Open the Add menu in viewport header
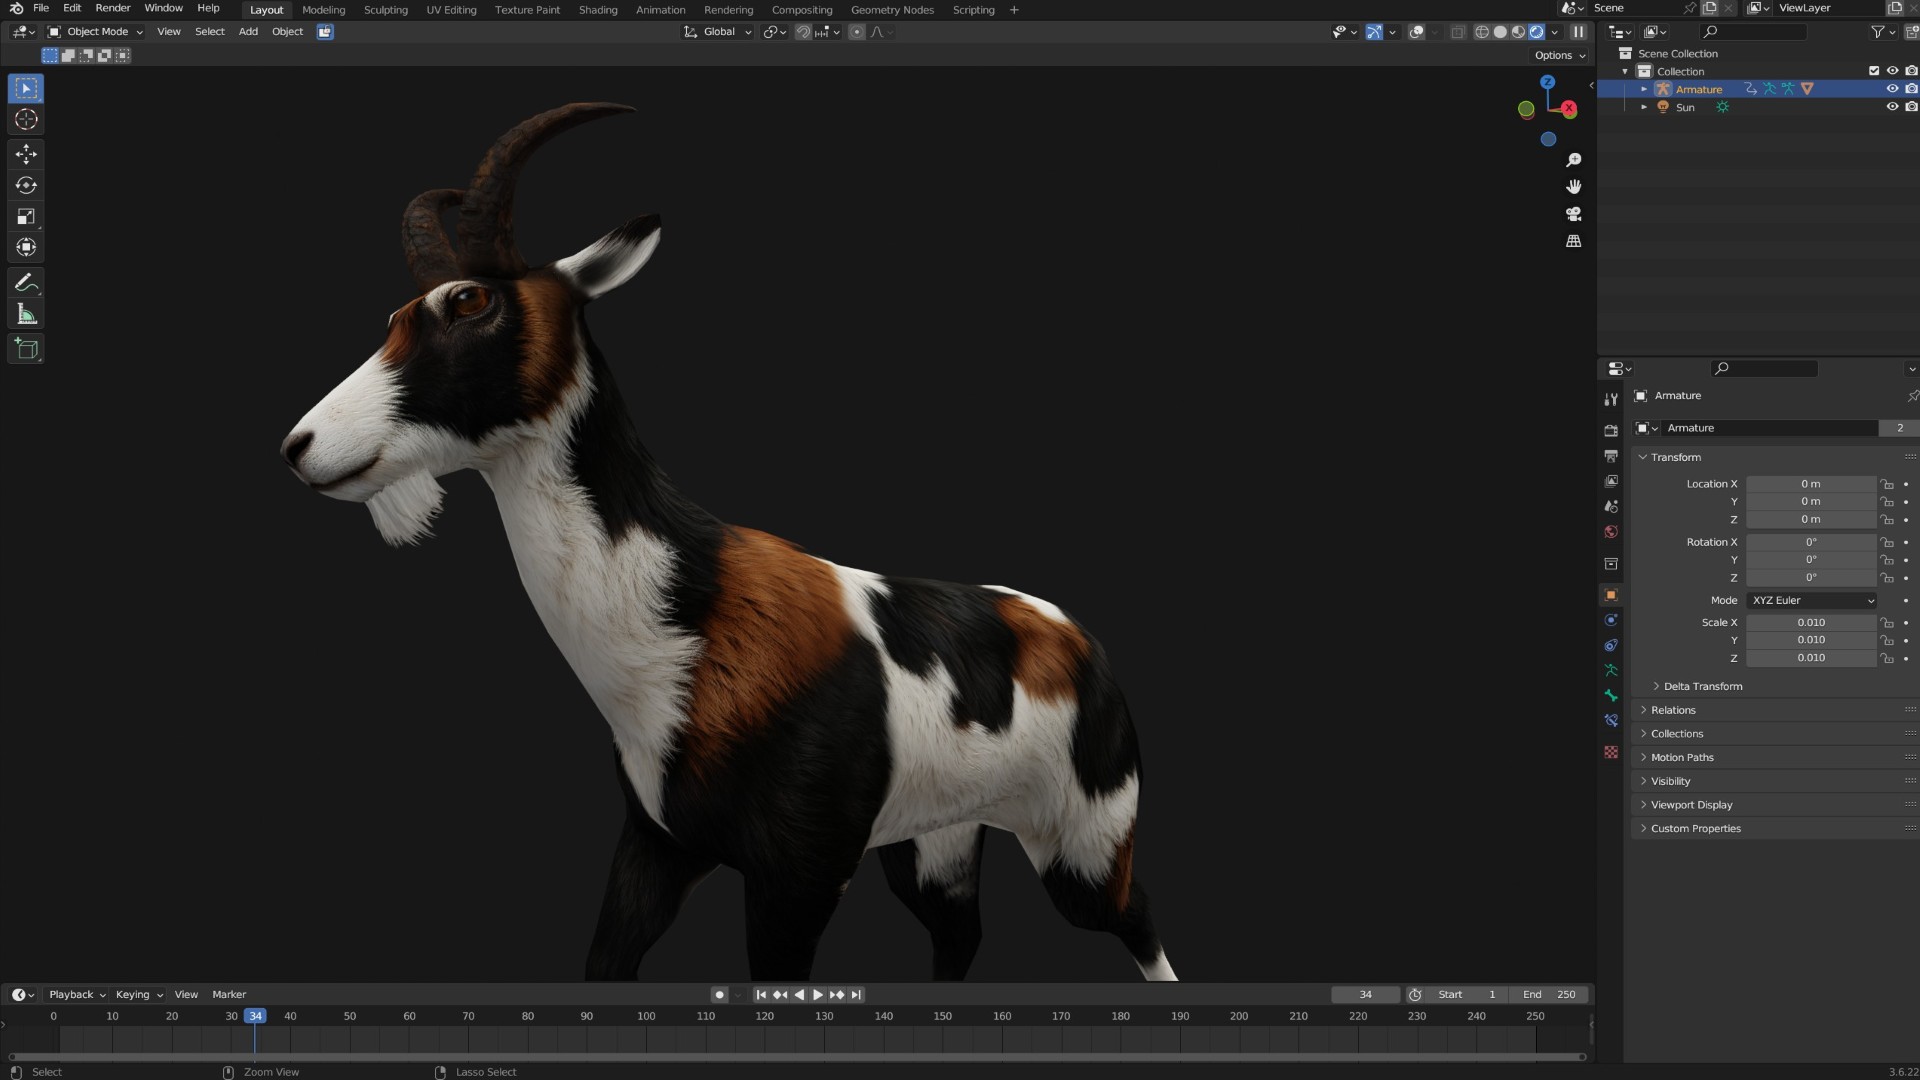 pyautogui.click(x=248, y=32)
